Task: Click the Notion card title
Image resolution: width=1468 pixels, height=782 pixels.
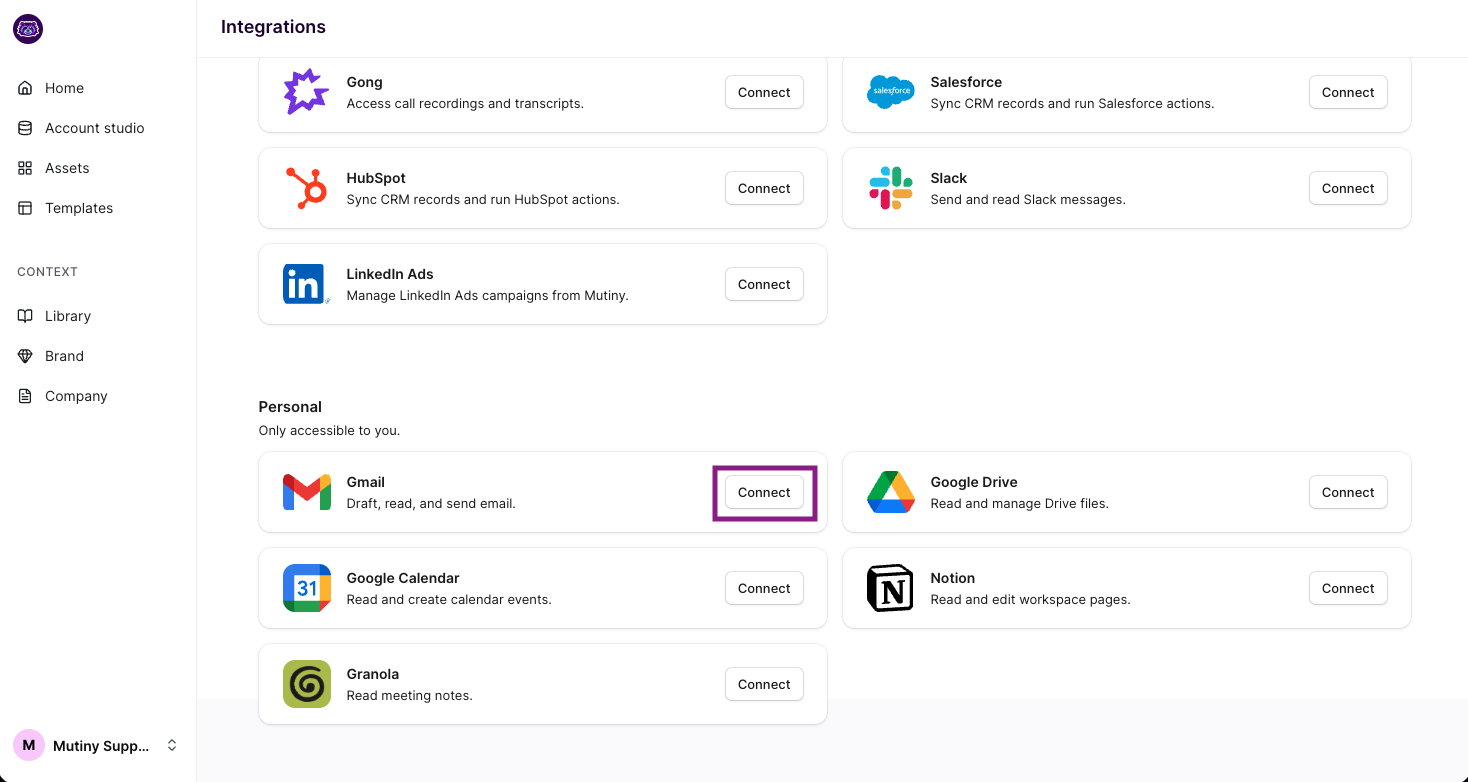Action: [953, 578]
